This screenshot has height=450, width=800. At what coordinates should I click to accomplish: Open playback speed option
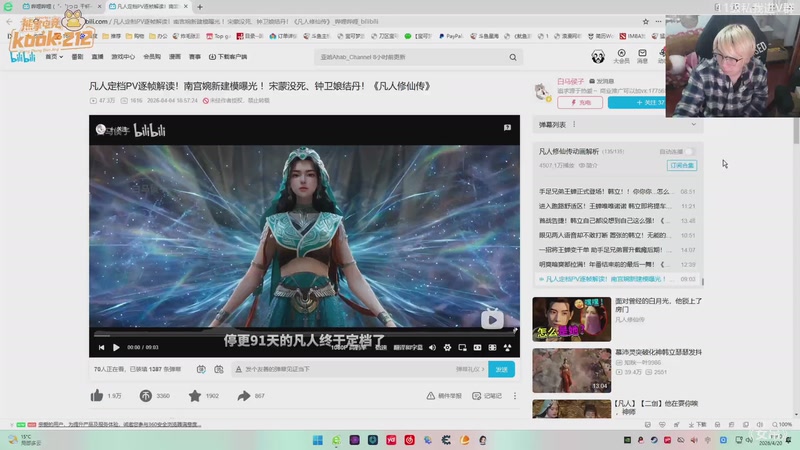click(x=381, y=347)
